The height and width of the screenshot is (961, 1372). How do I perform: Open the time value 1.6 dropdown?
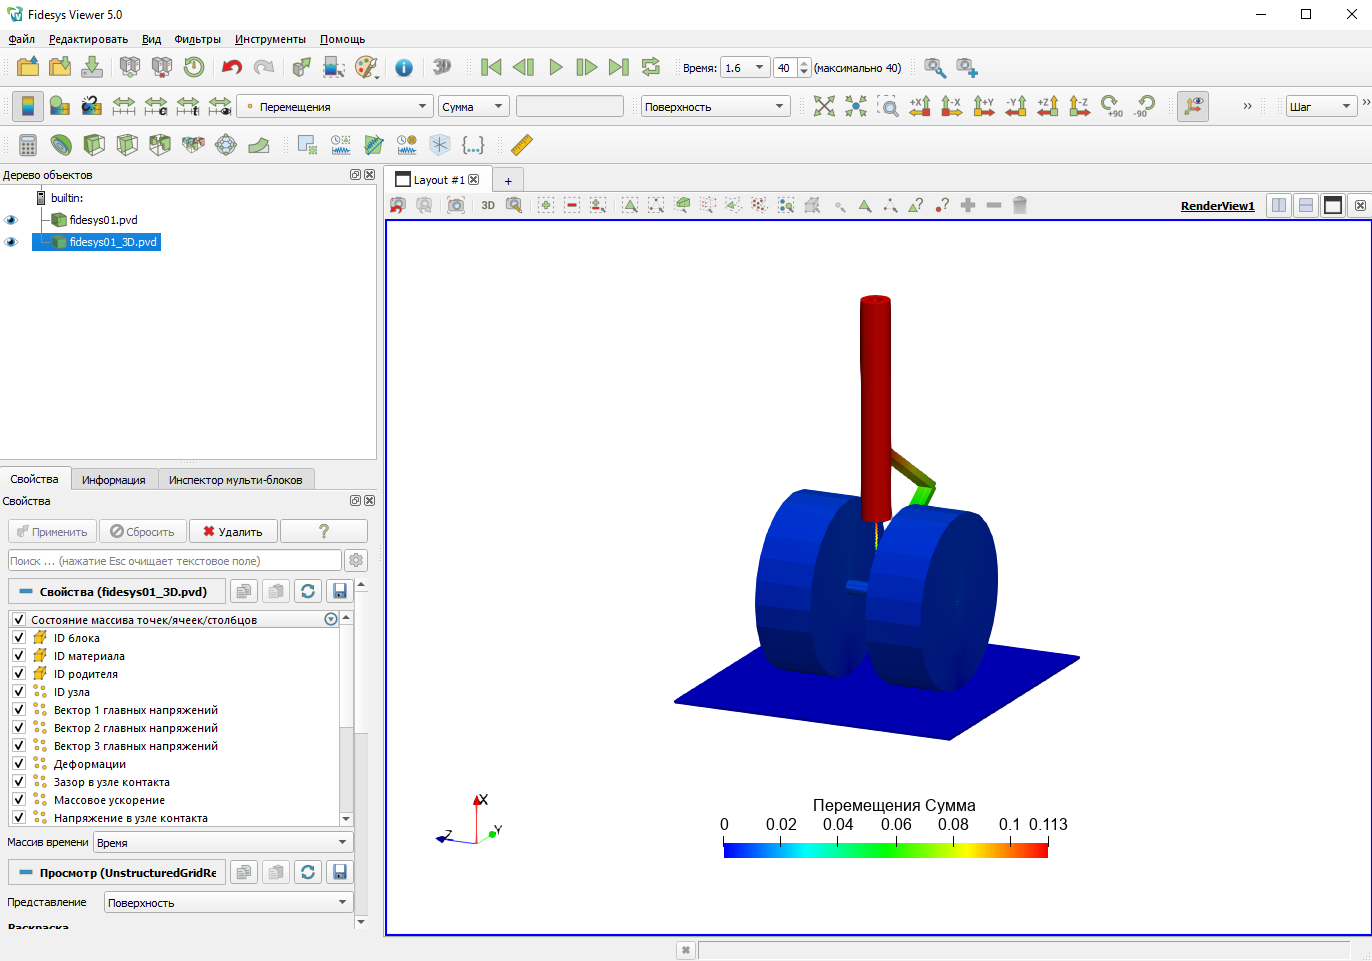(x=745, y=68)
